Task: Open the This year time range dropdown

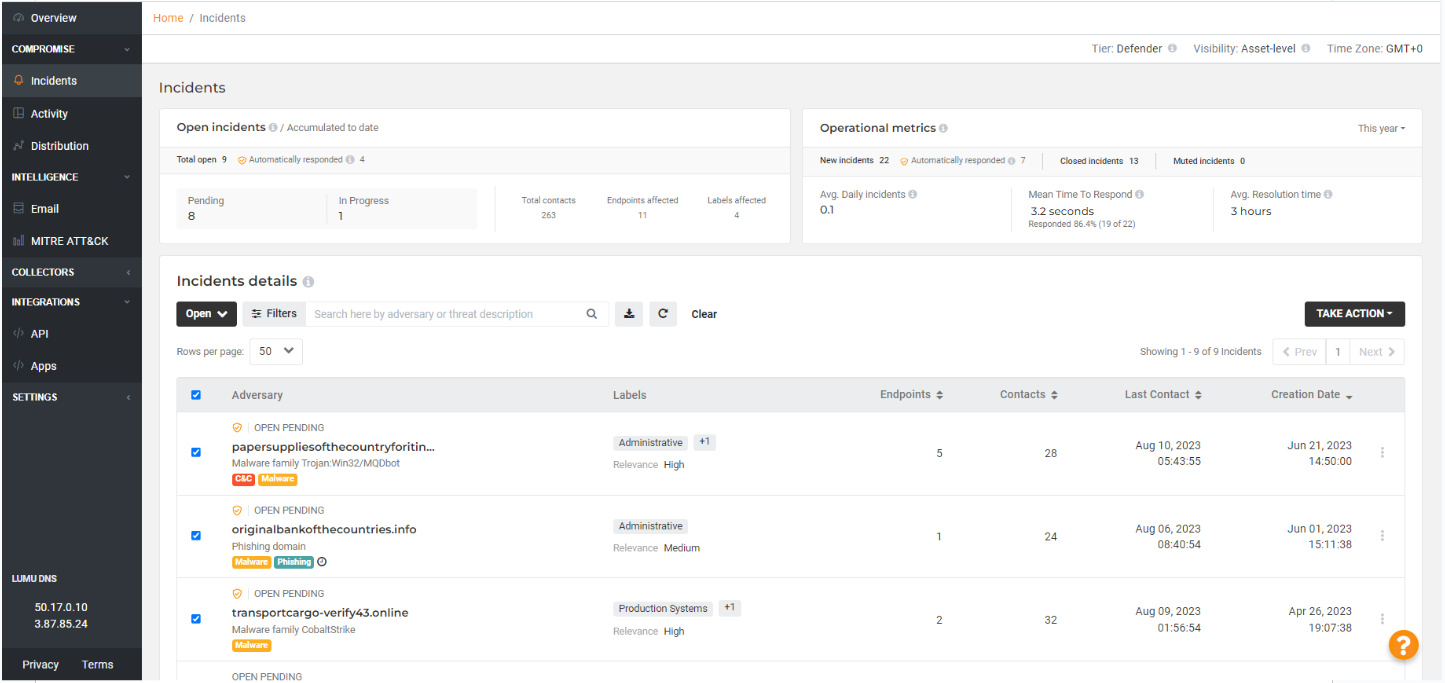Action: click(1381, 128)
